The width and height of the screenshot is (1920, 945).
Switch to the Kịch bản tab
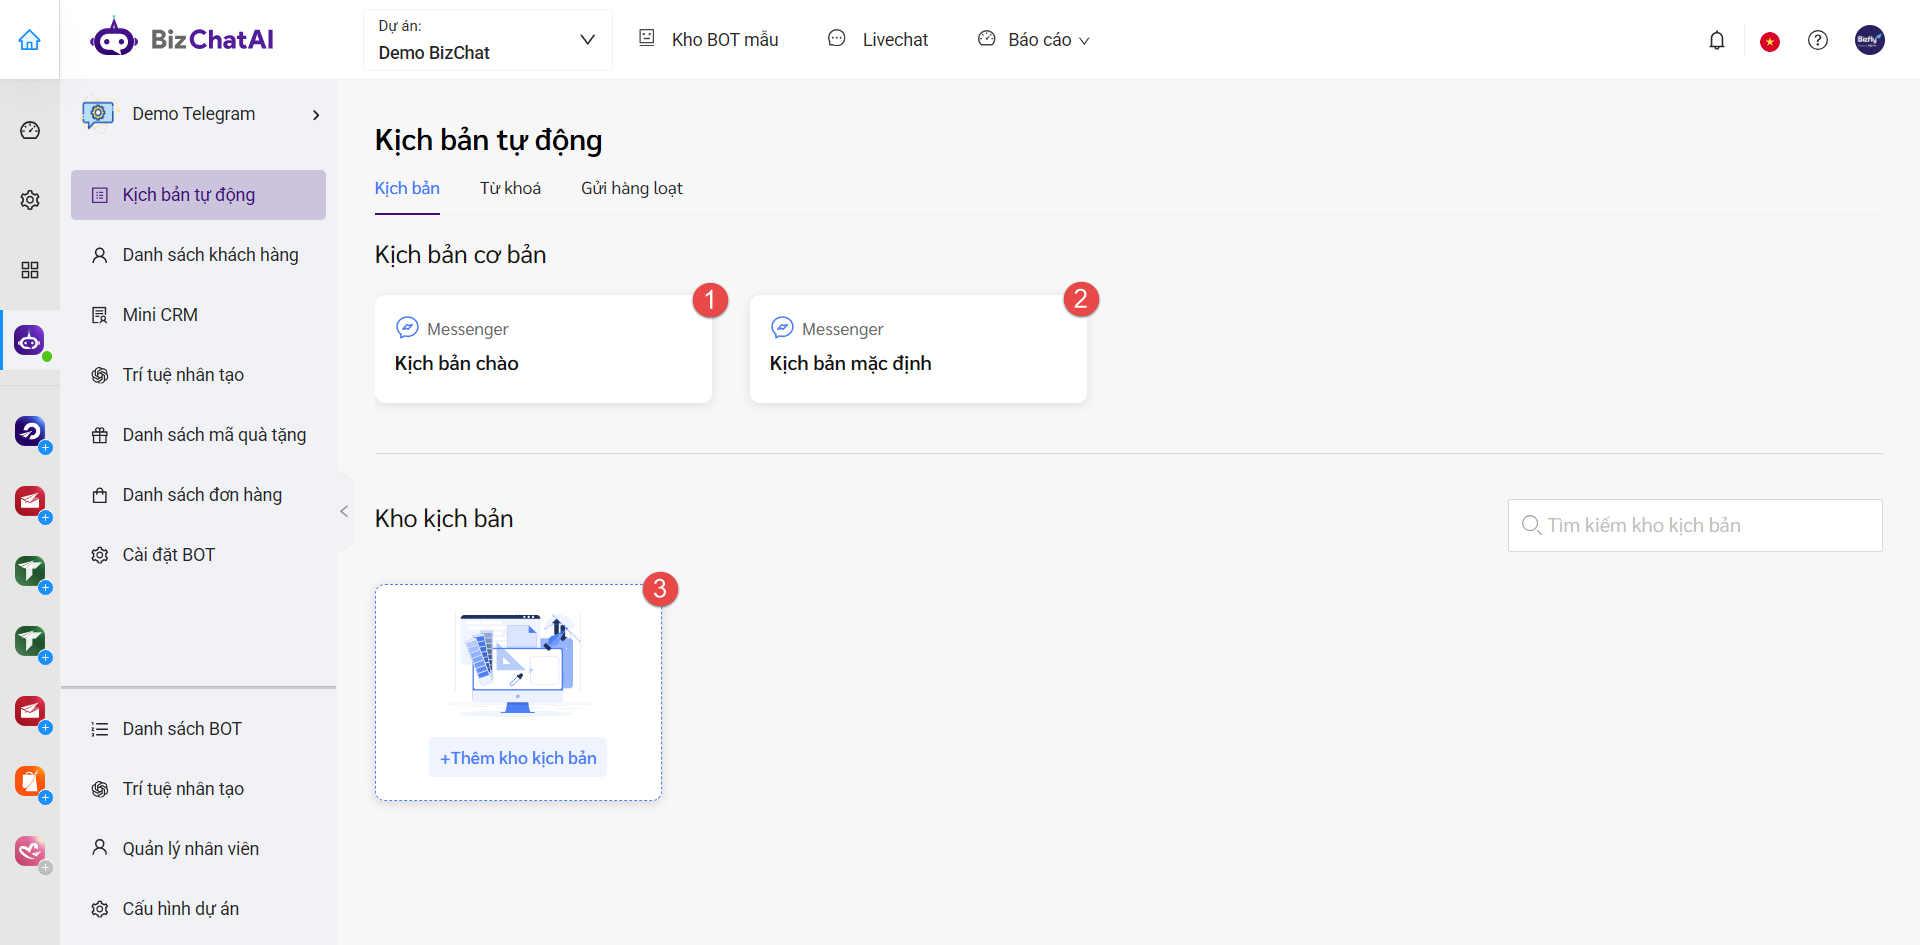coord(407,188)
